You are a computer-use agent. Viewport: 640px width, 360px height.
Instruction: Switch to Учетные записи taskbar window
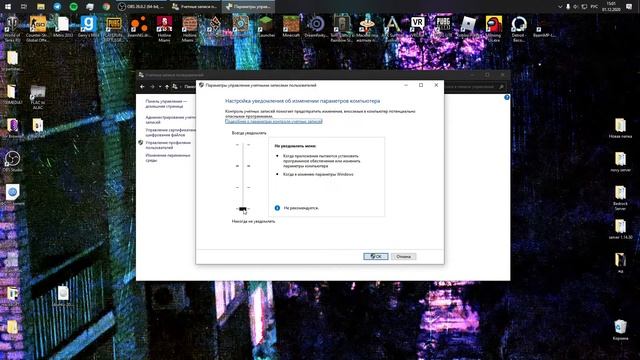[195, 7]
